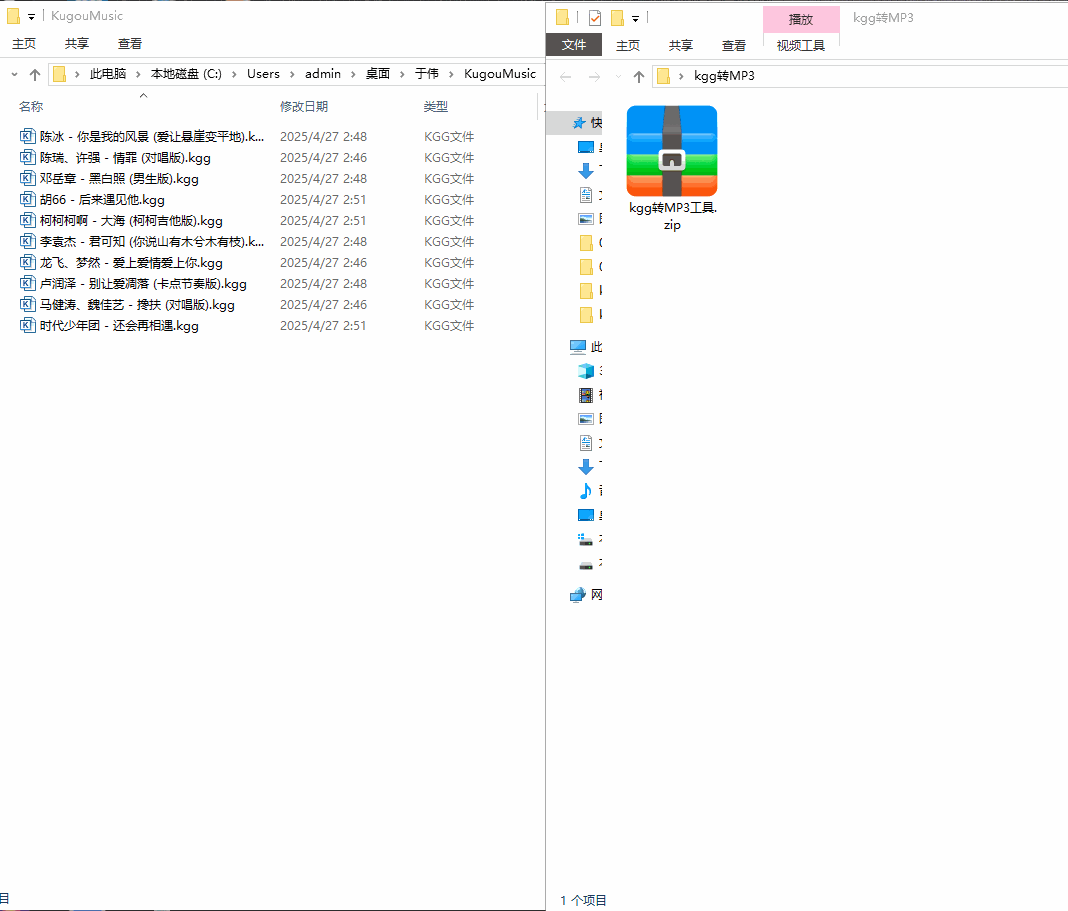Click file icon of 邓岳章 - 黑白照 kgg

pos(27,179)
